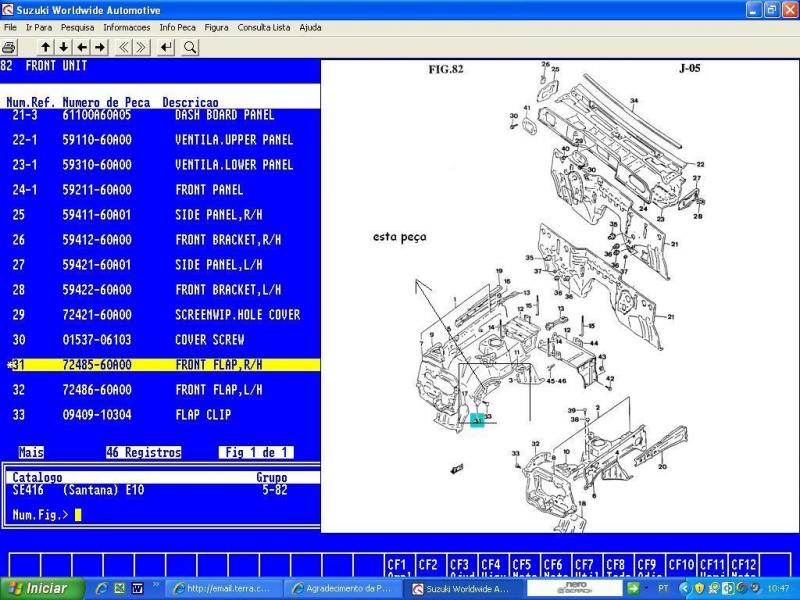Open the Info Peca menu
This screenshot has height=600, width=800.
point(178,28)
